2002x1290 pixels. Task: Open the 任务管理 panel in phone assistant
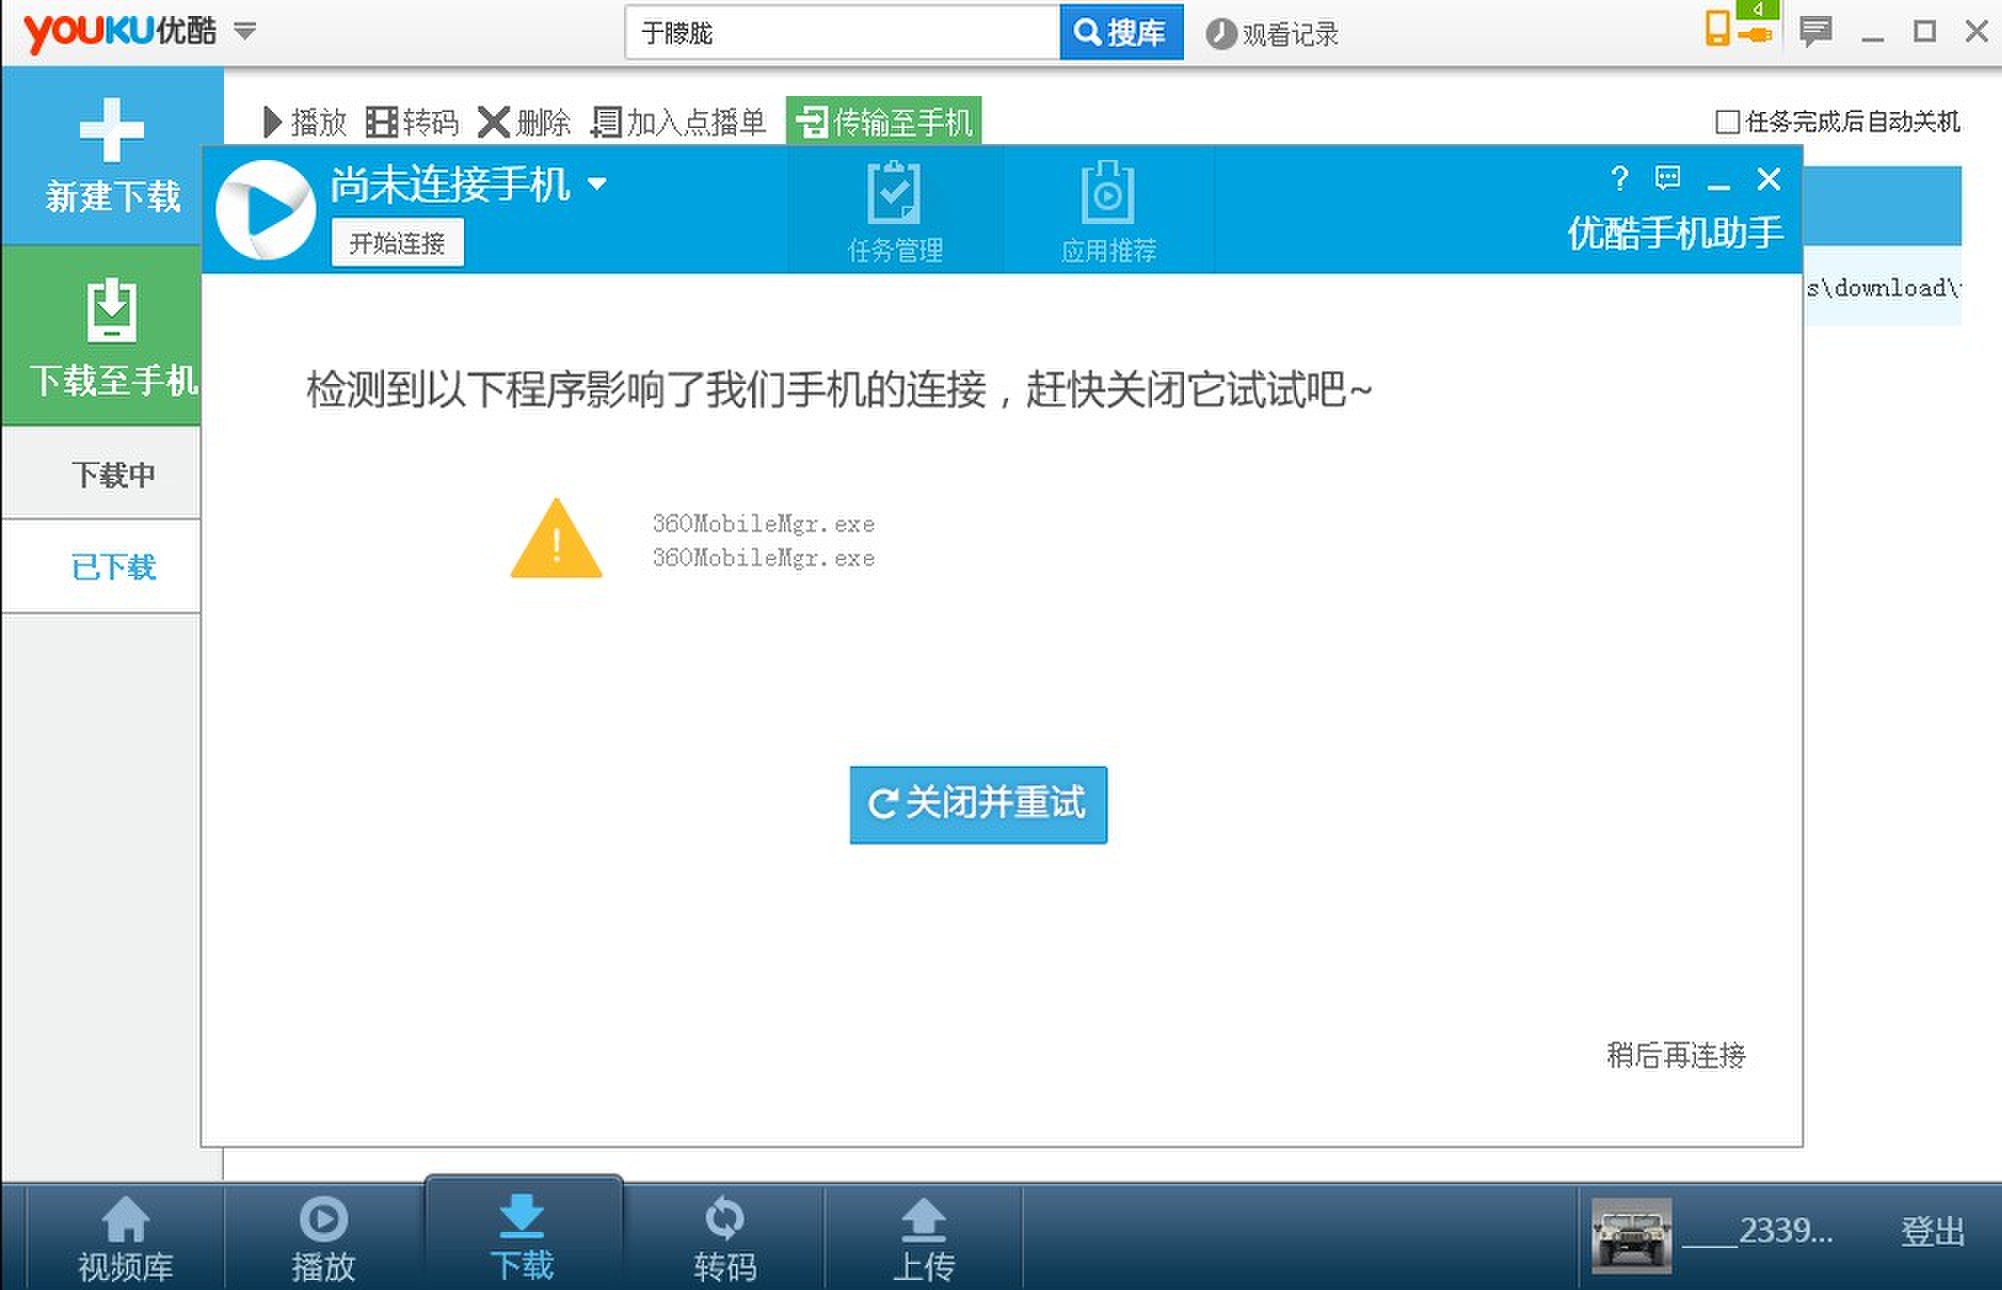893,210
